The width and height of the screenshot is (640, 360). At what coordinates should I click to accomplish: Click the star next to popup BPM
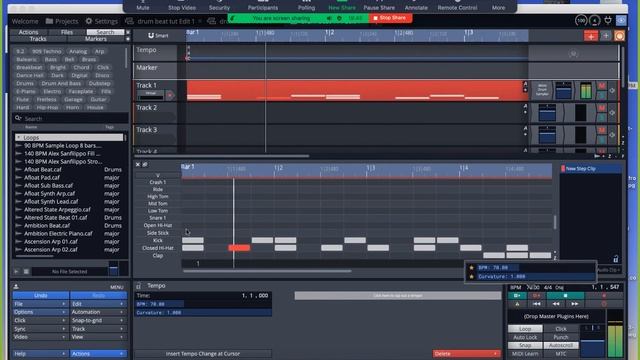tap(471, 268)
